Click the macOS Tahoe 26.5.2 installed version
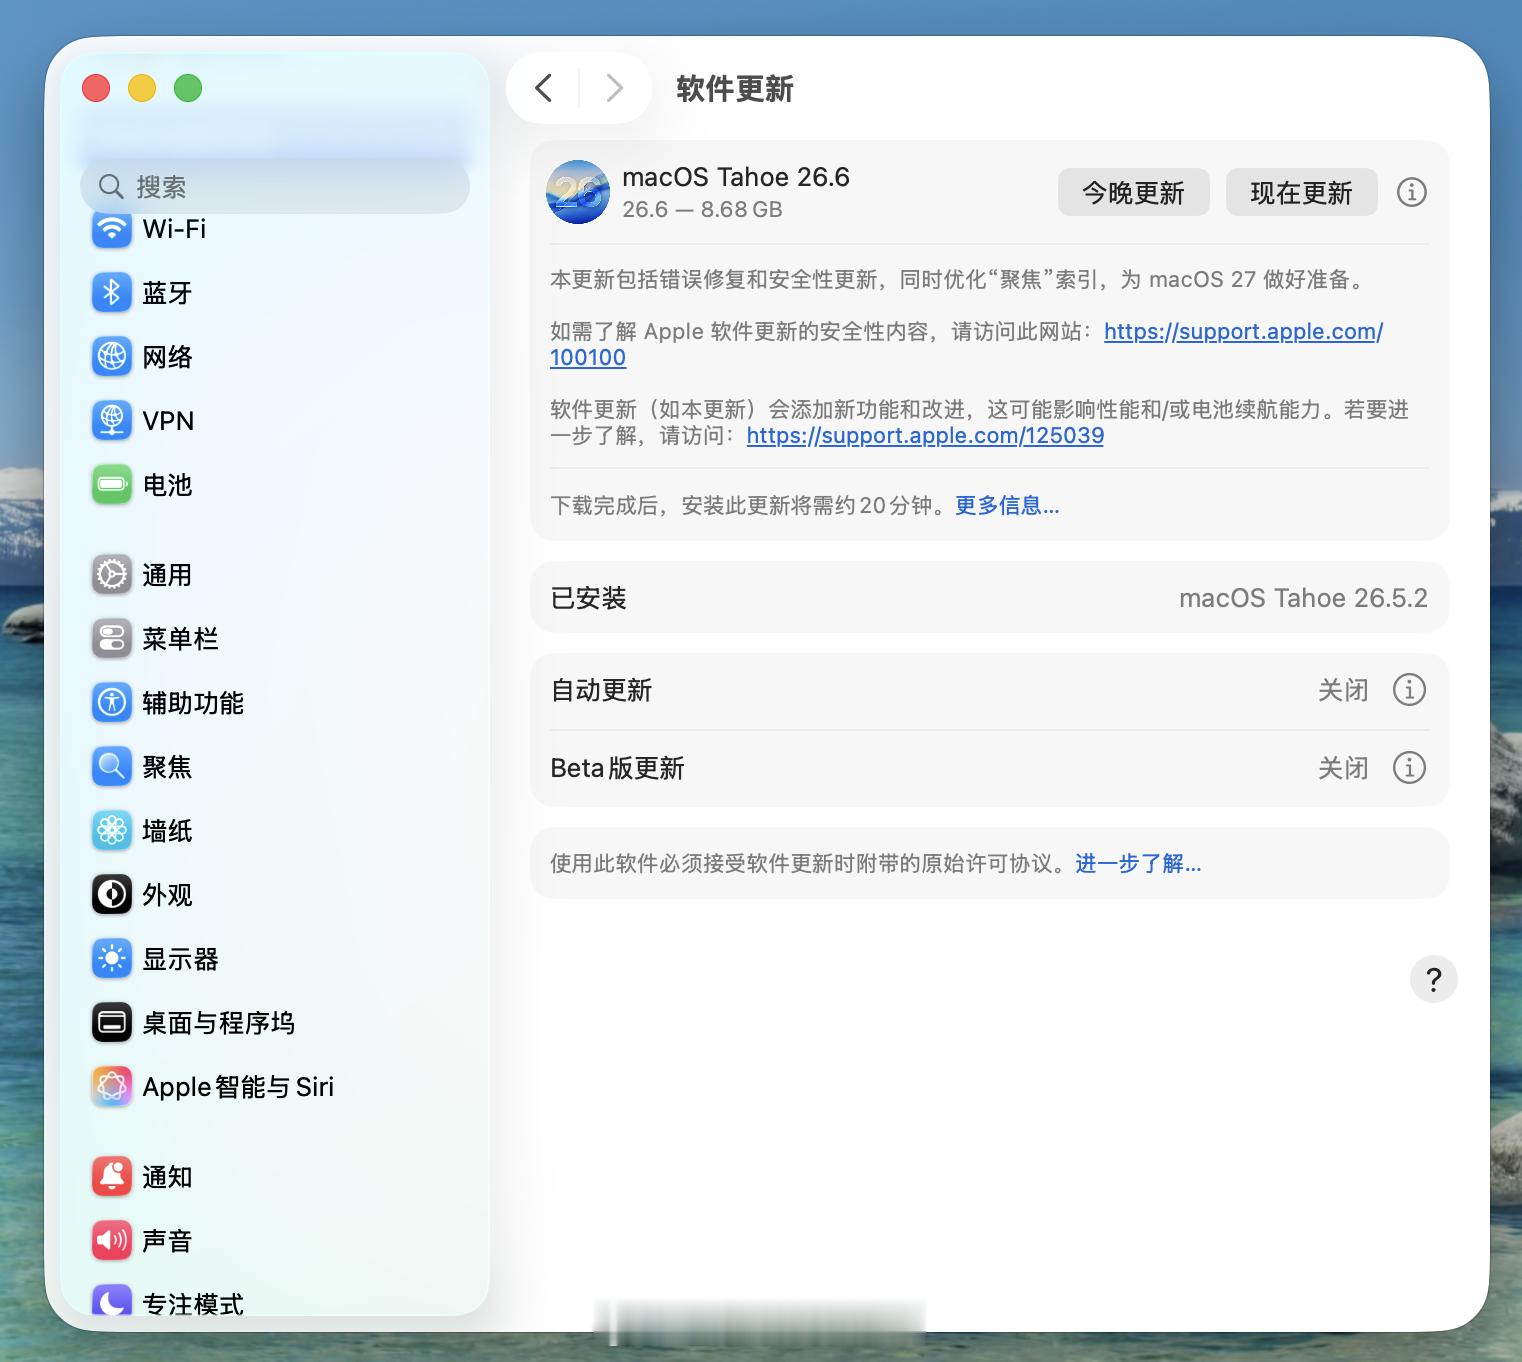Viewport: 1522px width, 1362px height. coord(1303,598)
